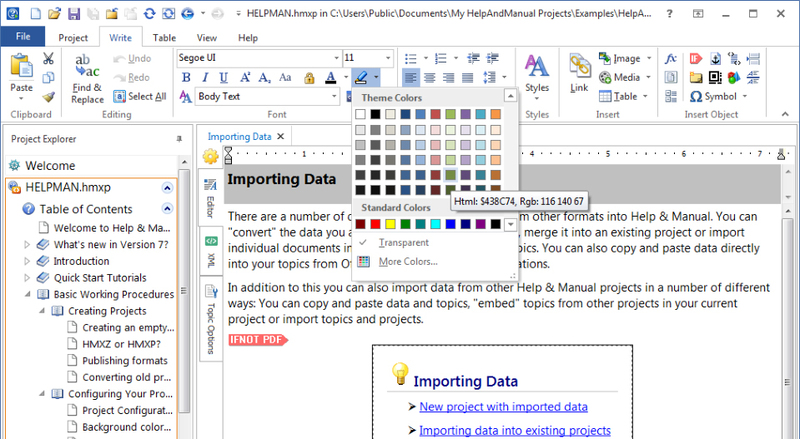Collapse the Creating Projects tree node
Viewport: 800px width, 439px height.
(42, 311)
